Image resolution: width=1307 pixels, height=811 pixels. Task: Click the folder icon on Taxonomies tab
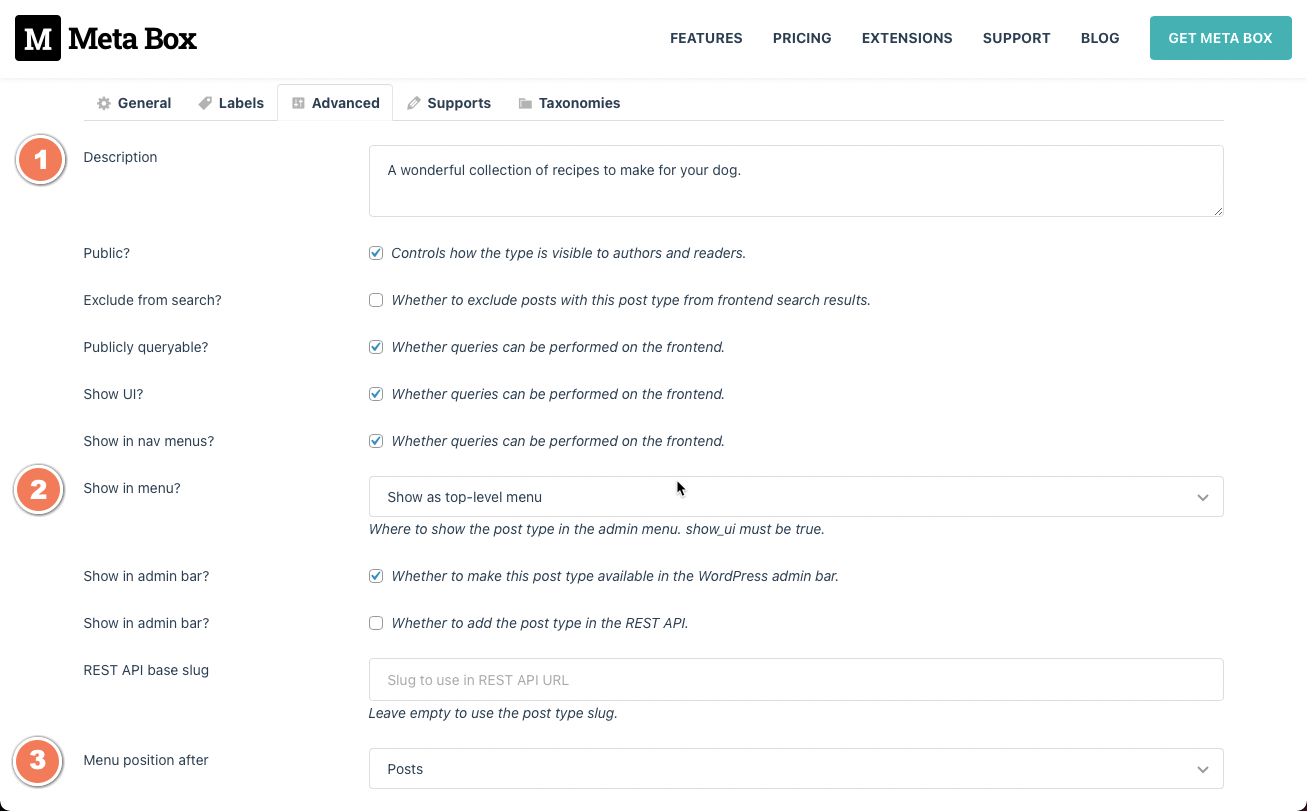525,103
